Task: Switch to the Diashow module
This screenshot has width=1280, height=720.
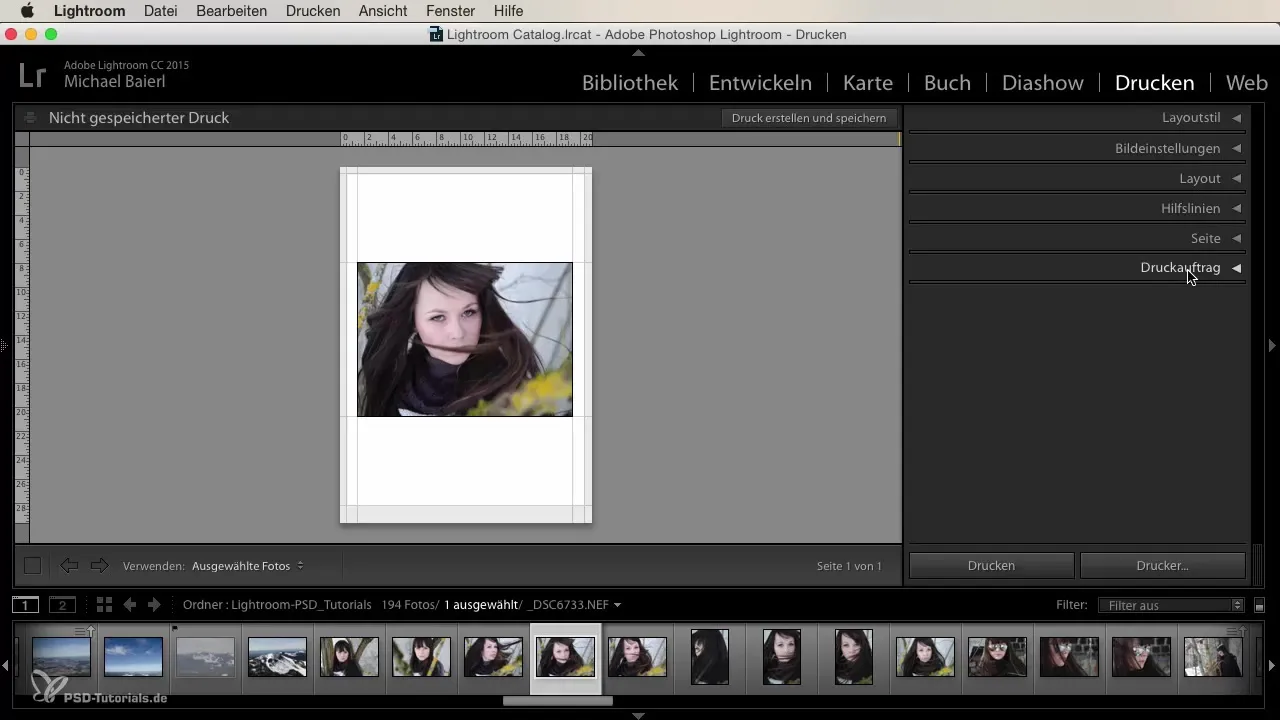Action: pyautogui.click(x=1043, y=83)
